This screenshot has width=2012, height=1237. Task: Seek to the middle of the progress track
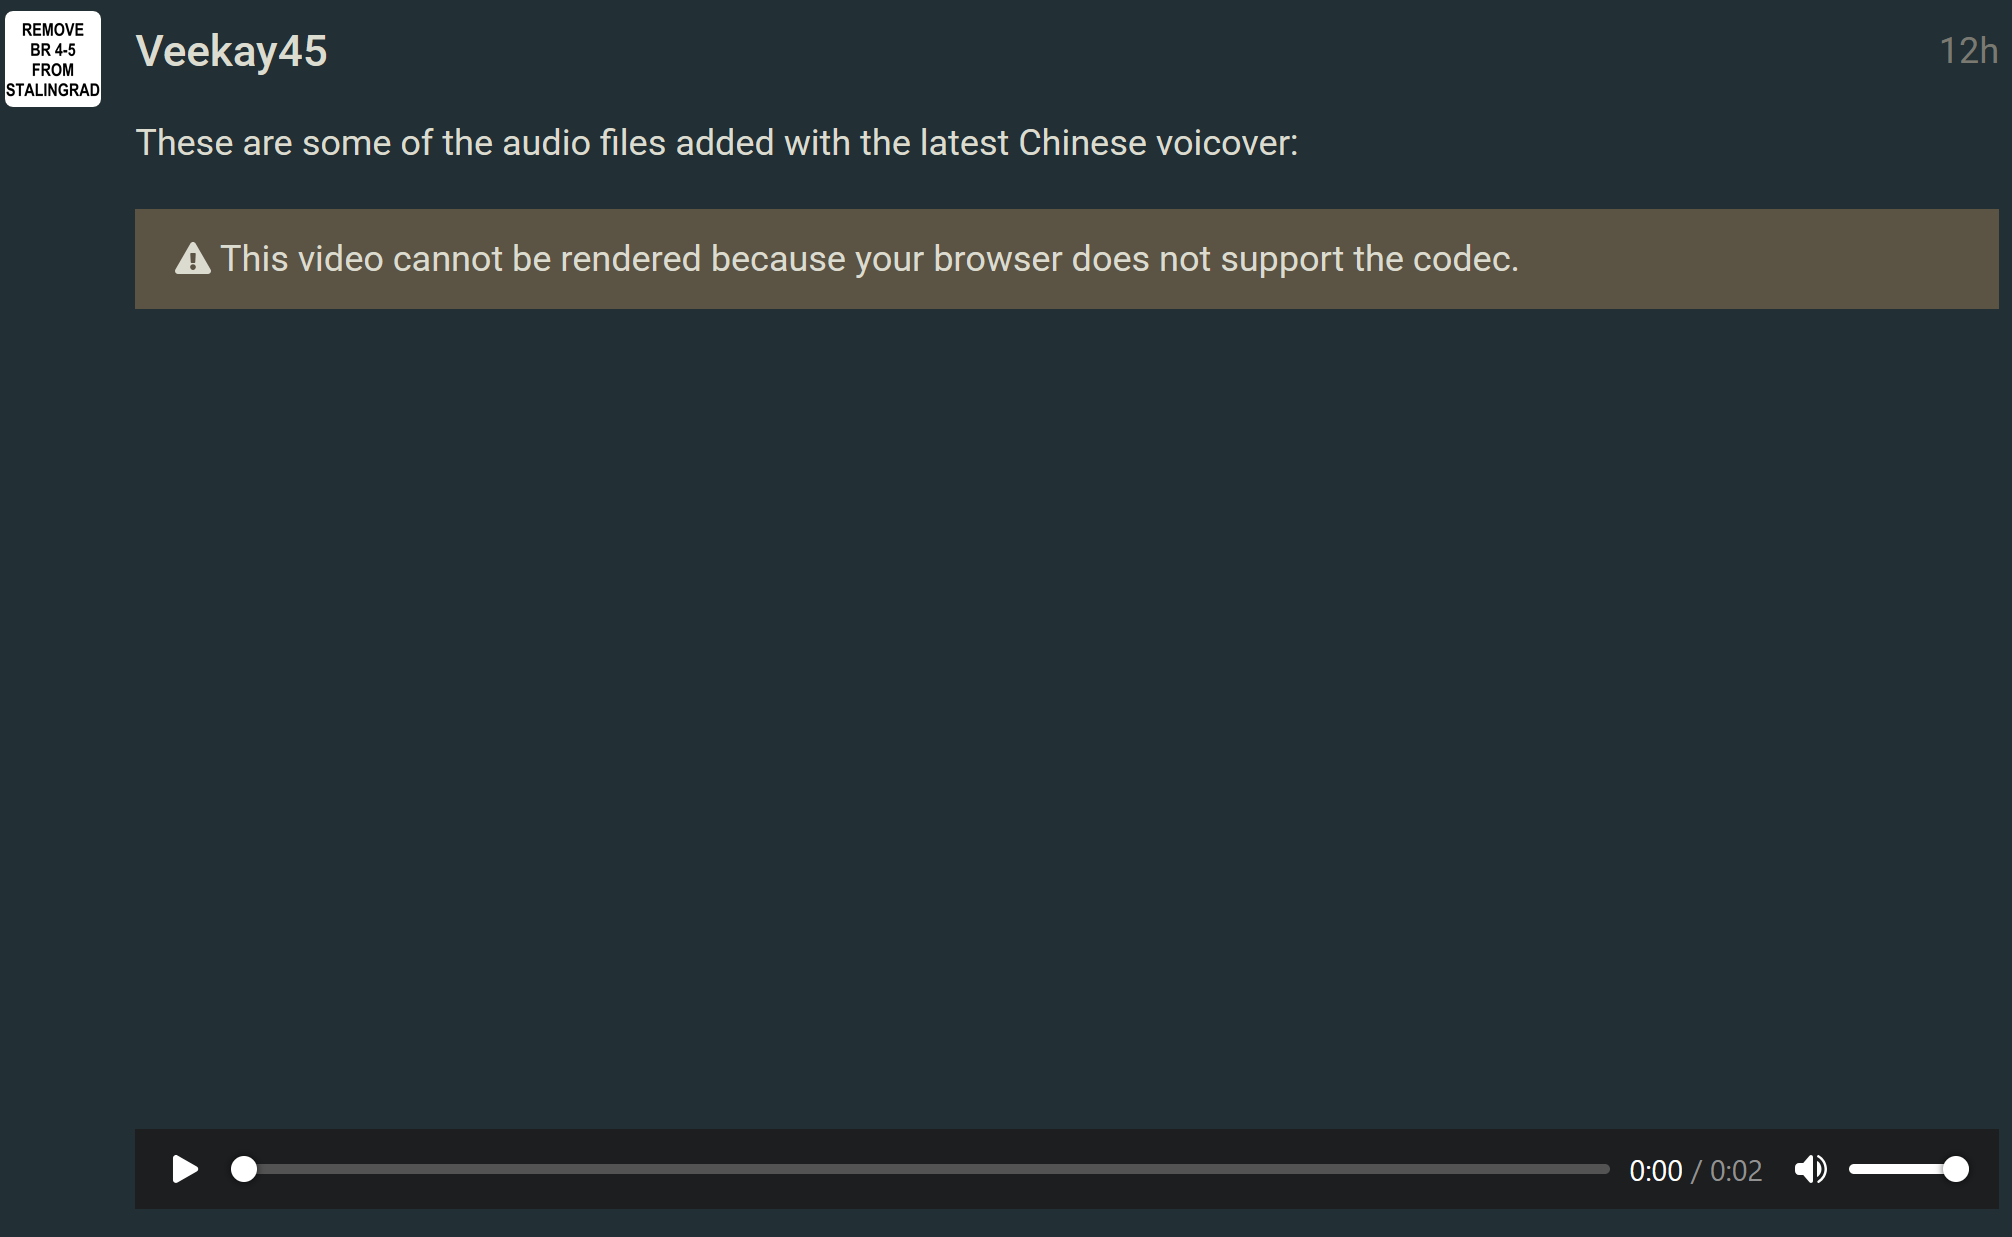(926, 1169)
